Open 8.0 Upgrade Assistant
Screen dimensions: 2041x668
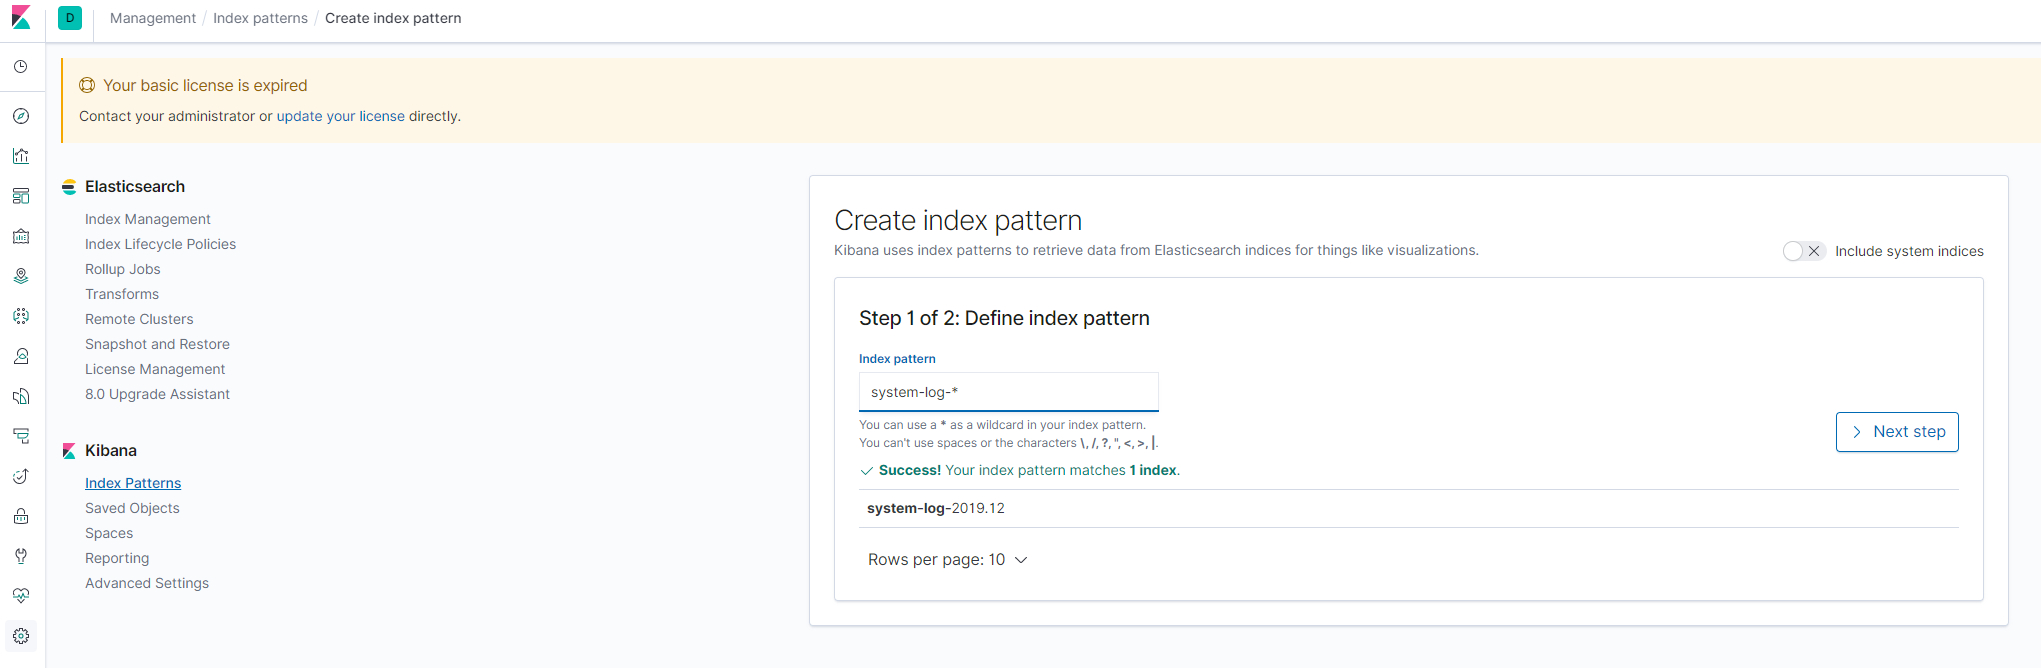tap(157, 394)
